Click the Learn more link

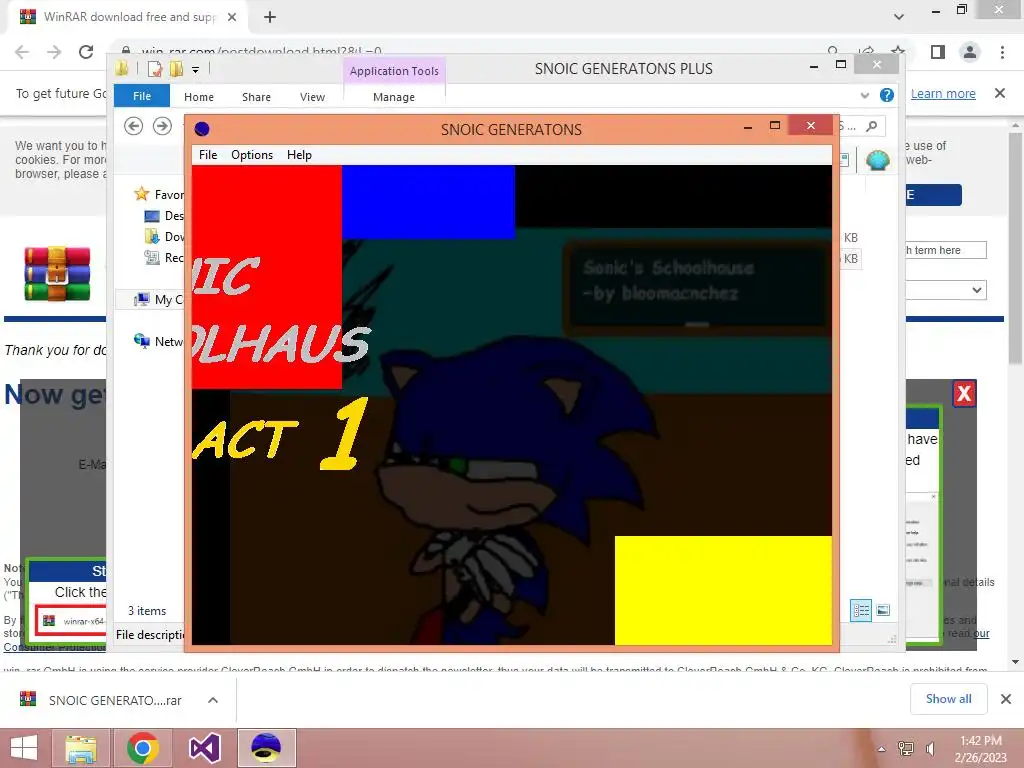tap(943, 93)
